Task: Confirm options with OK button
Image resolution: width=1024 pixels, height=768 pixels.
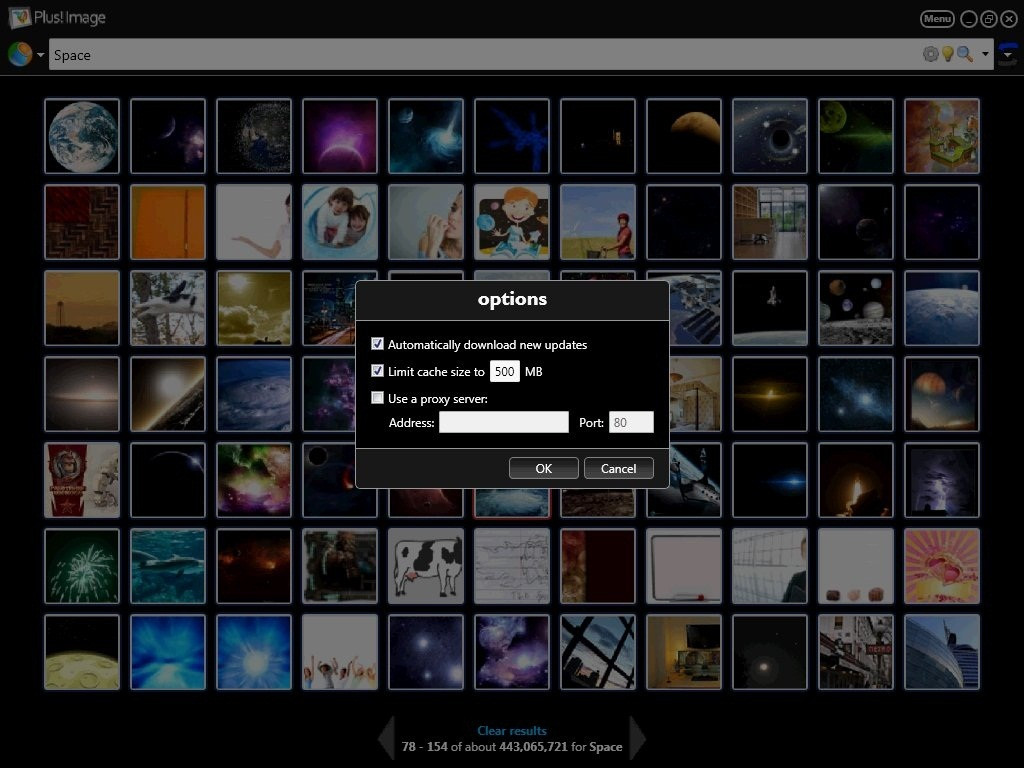Action: (543, 468)
